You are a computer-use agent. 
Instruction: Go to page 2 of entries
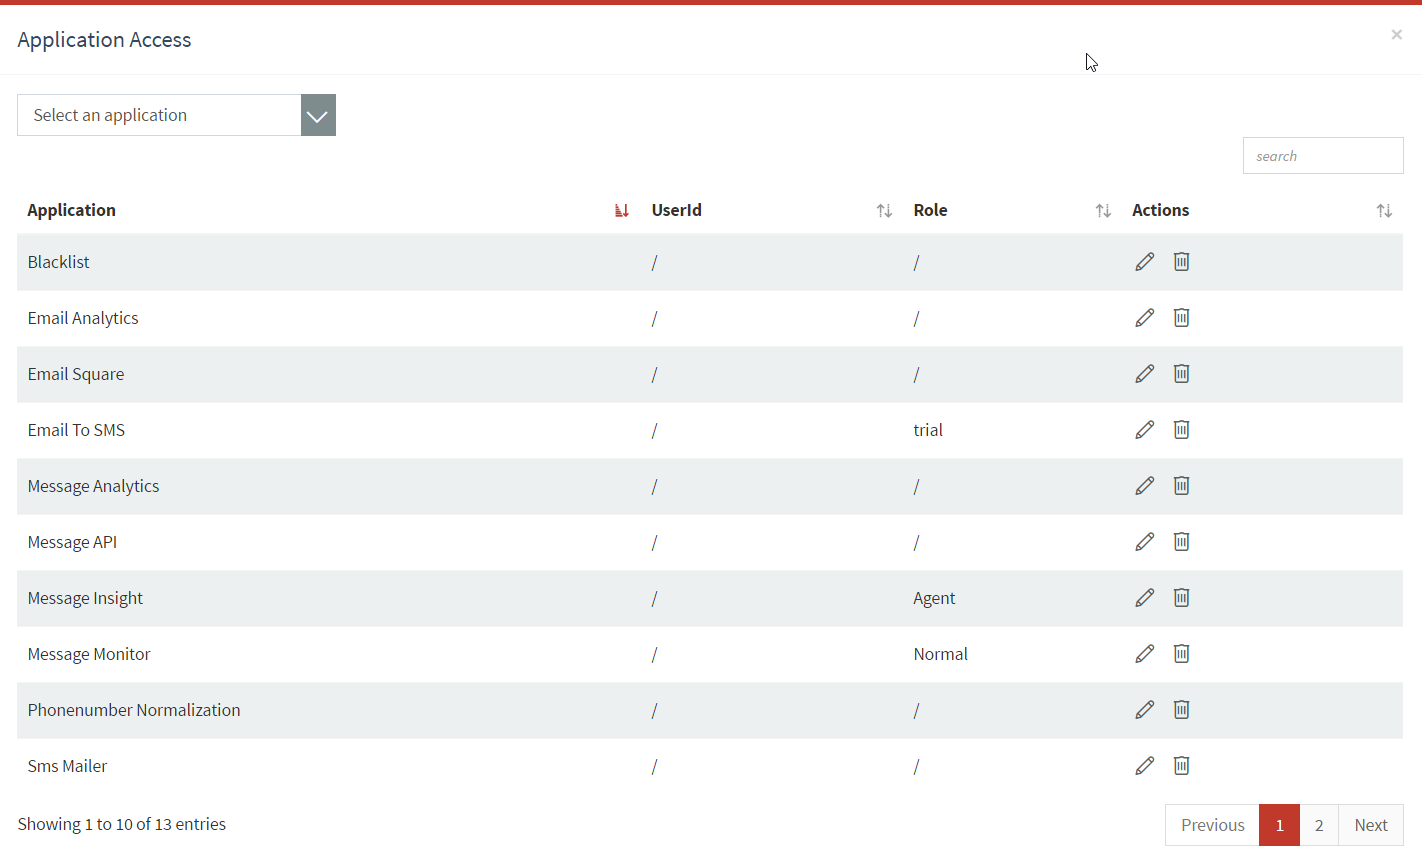[x=1319, y=825]
